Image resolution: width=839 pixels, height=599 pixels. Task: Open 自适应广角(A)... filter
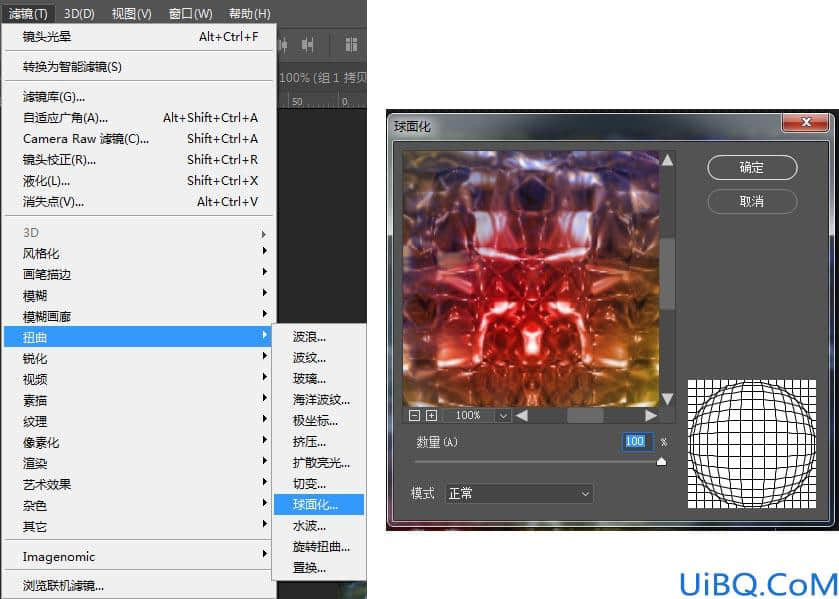click(x=140, y=118)
